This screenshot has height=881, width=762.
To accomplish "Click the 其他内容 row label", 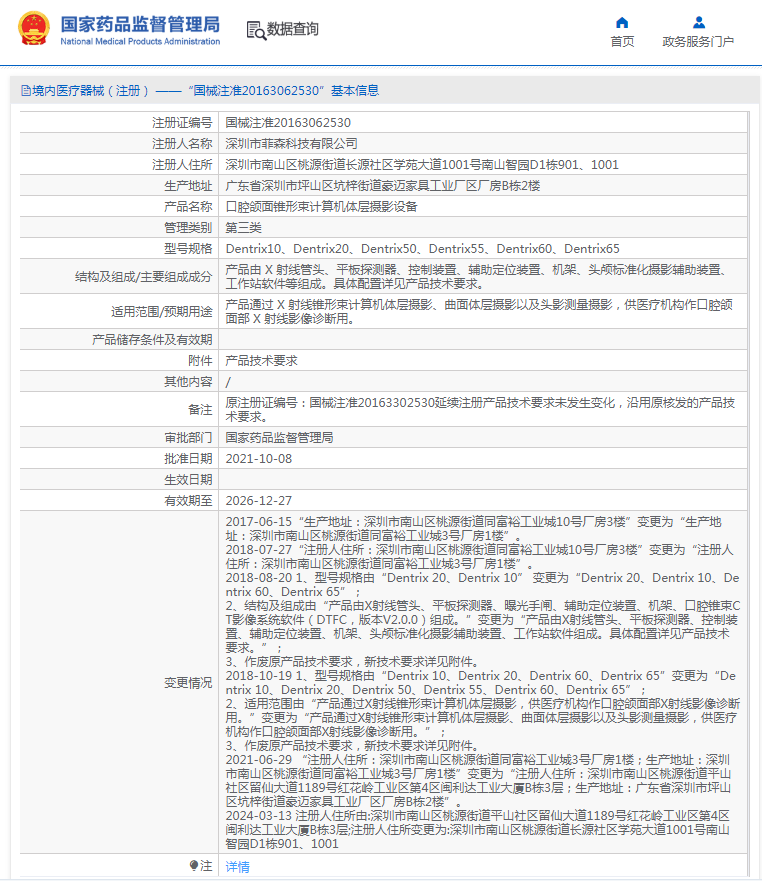I will 188,382.
